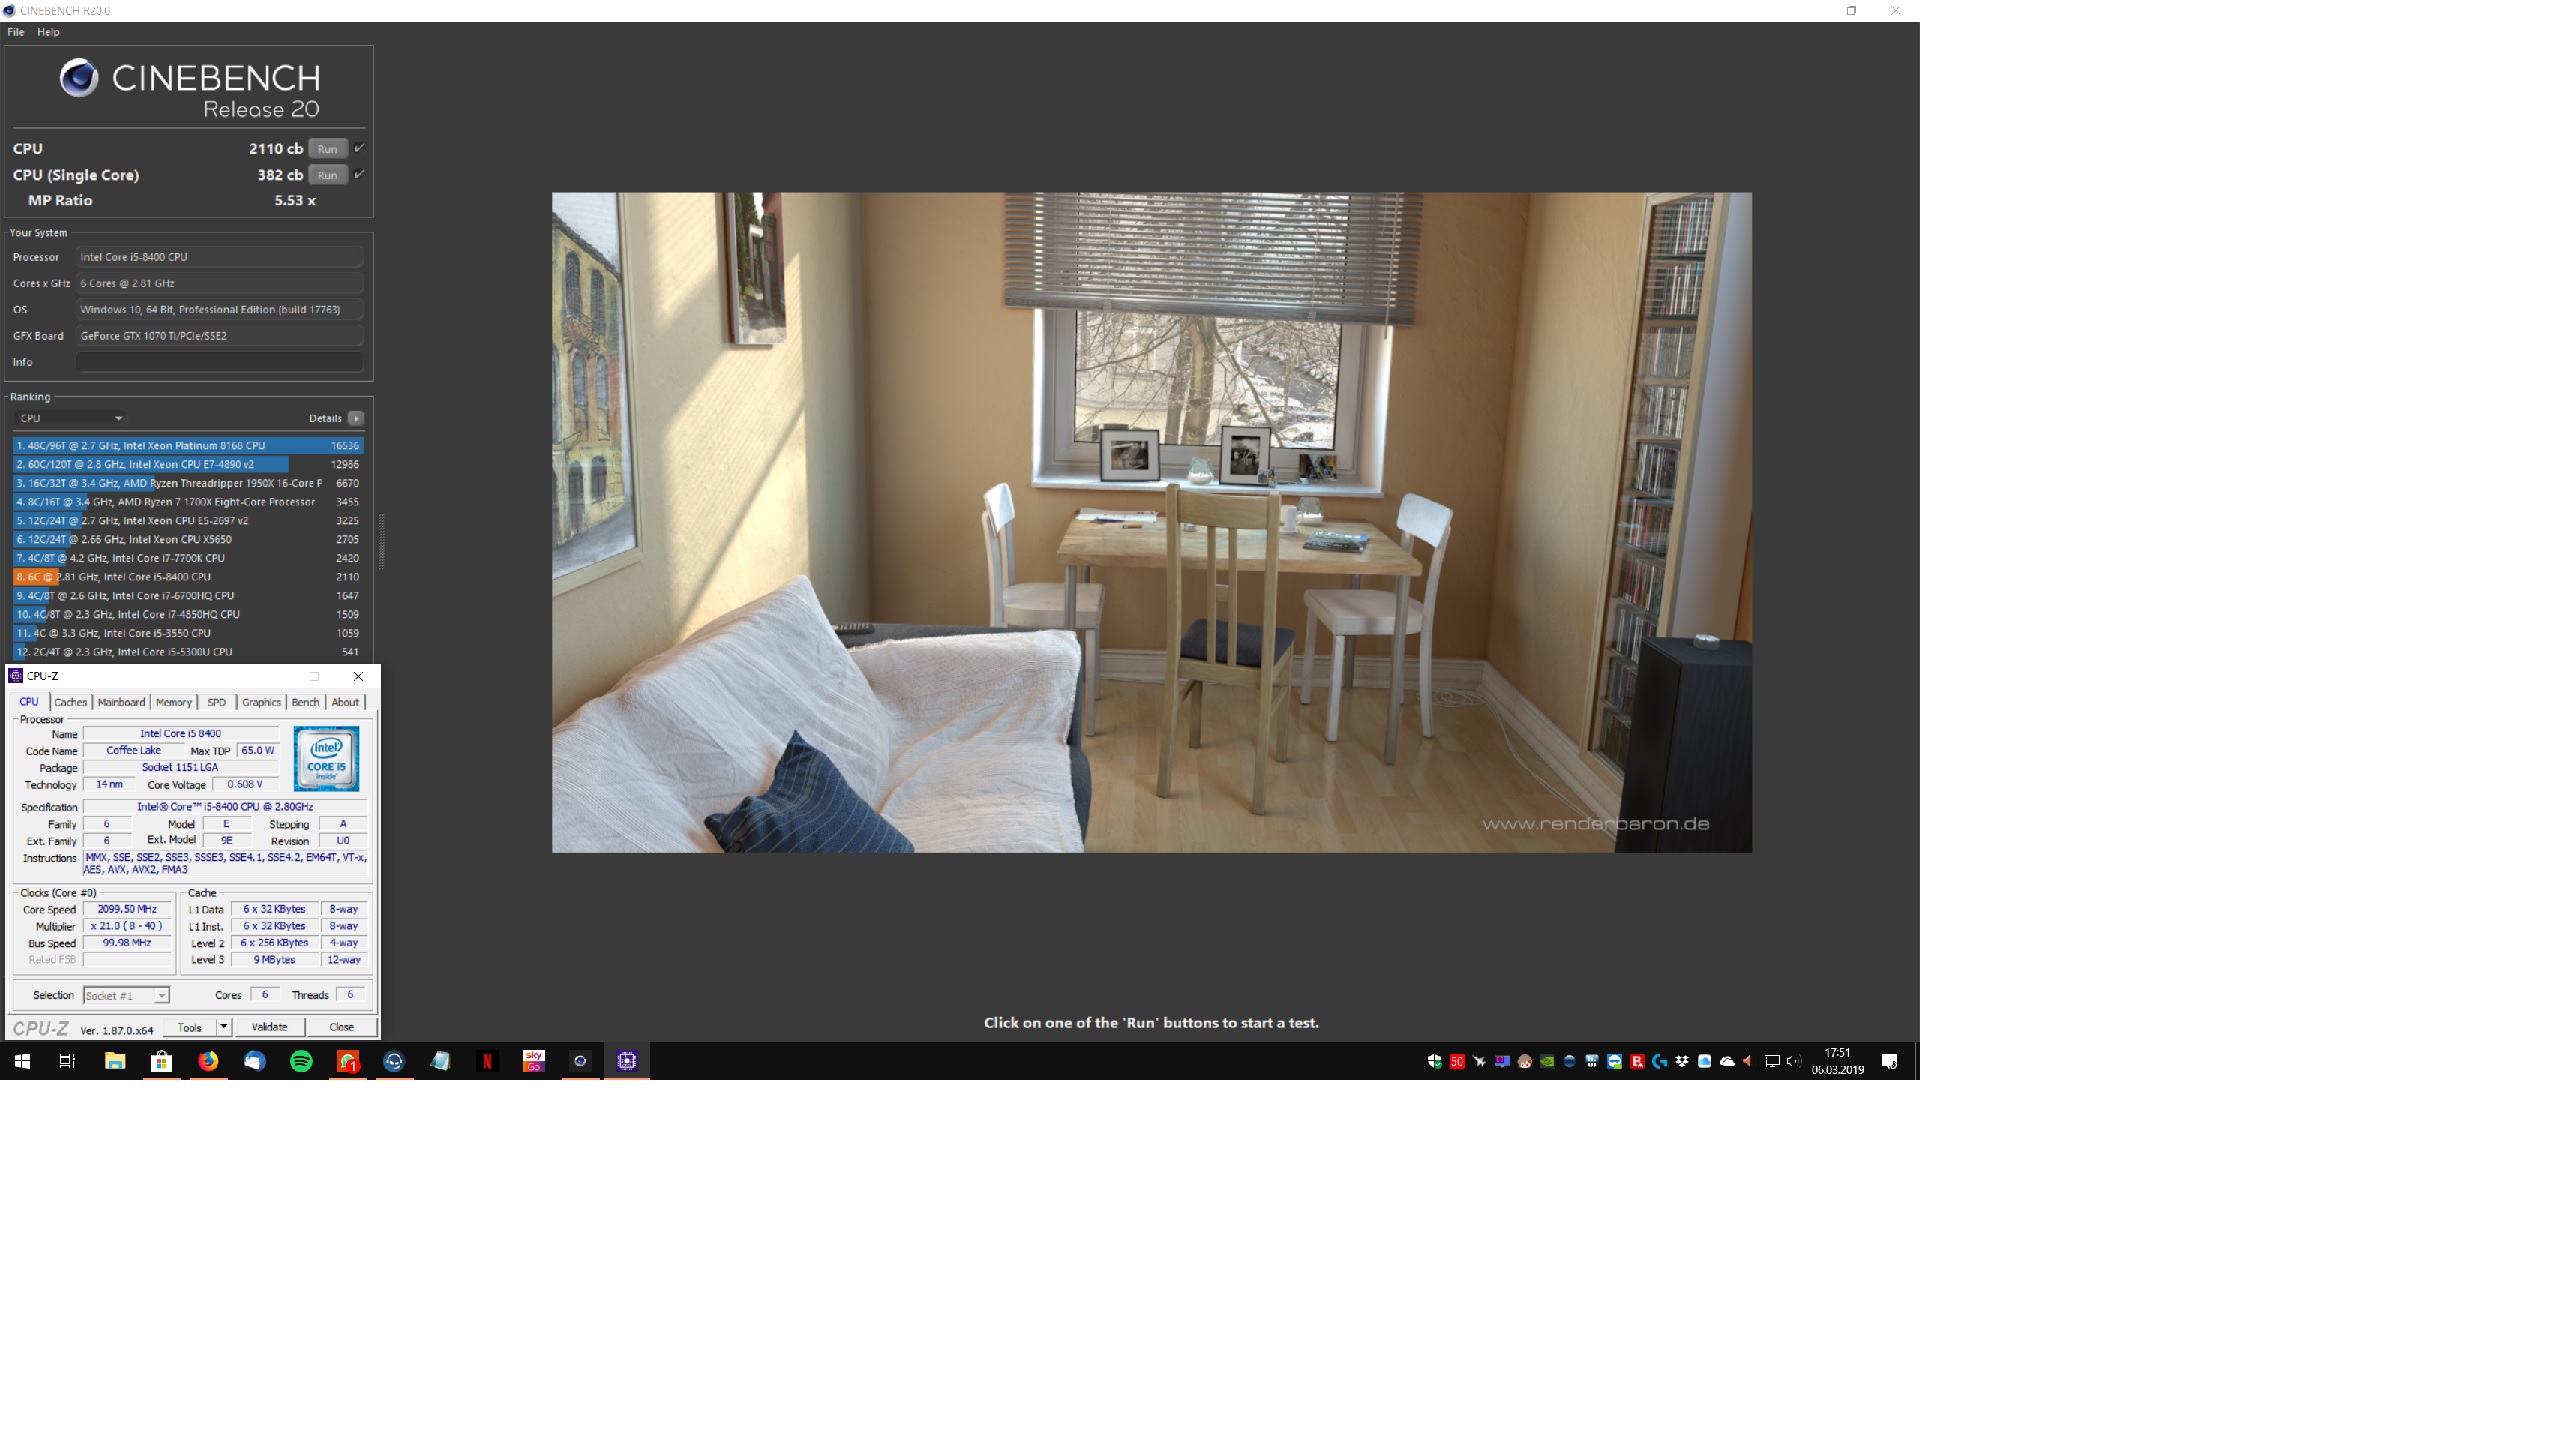Click the Graphics tab in CPU-Z
The image size is (2560, 1440).
pyautogui.click(x=262, y=702)
